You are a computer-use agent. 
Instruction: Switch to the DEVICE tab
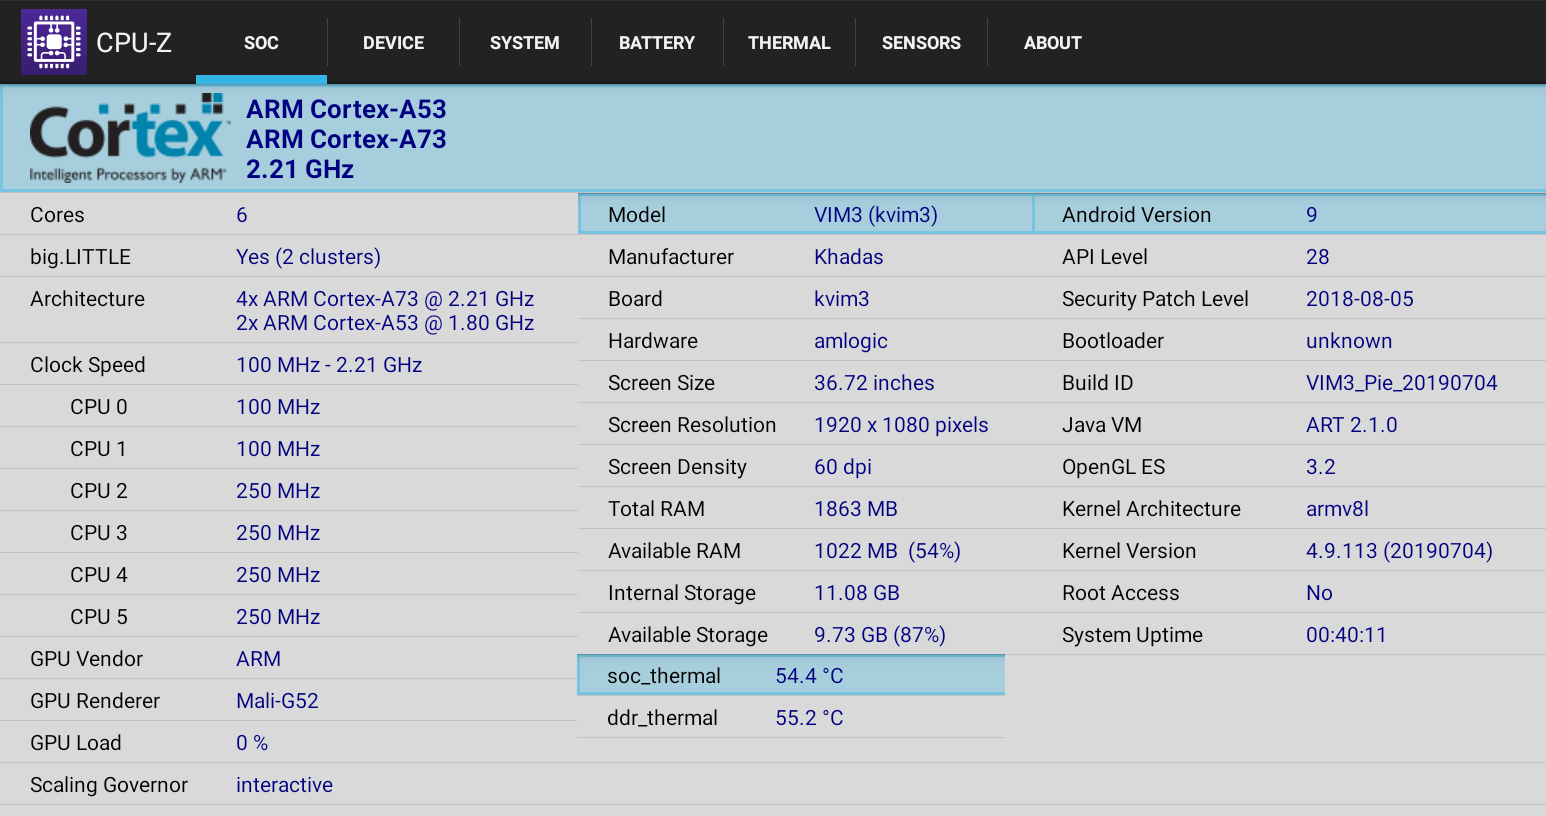[x=393, y=42]
